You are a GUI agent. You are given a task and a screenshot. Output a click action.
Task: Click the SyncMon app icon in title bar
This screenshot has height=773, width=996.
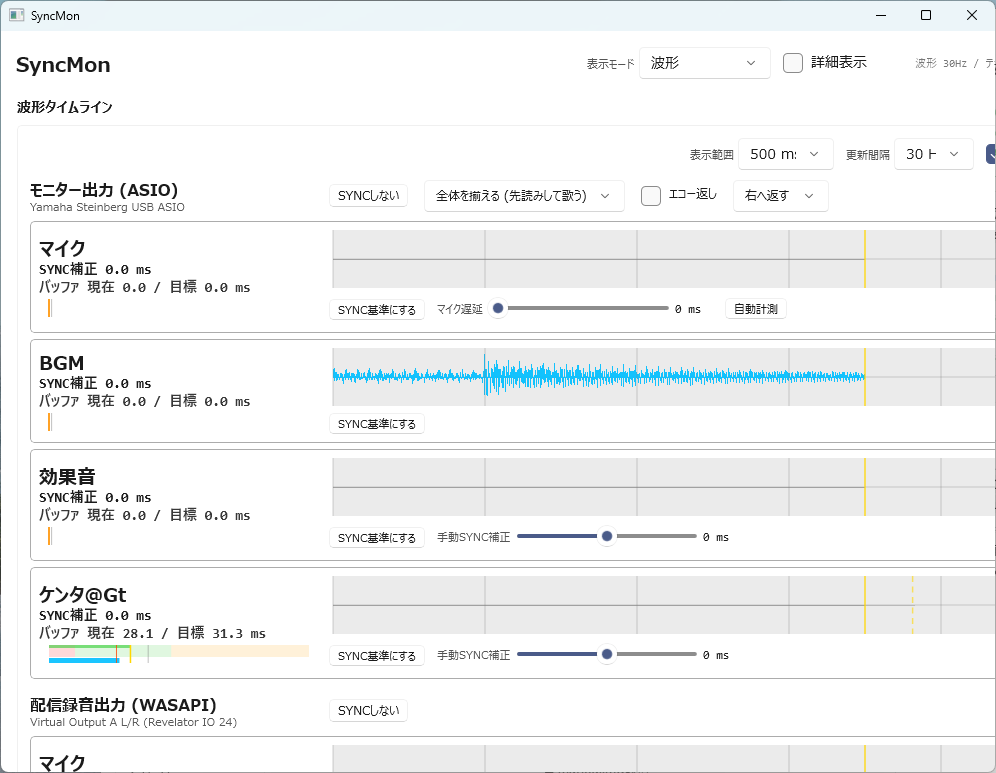pos(17,15)
